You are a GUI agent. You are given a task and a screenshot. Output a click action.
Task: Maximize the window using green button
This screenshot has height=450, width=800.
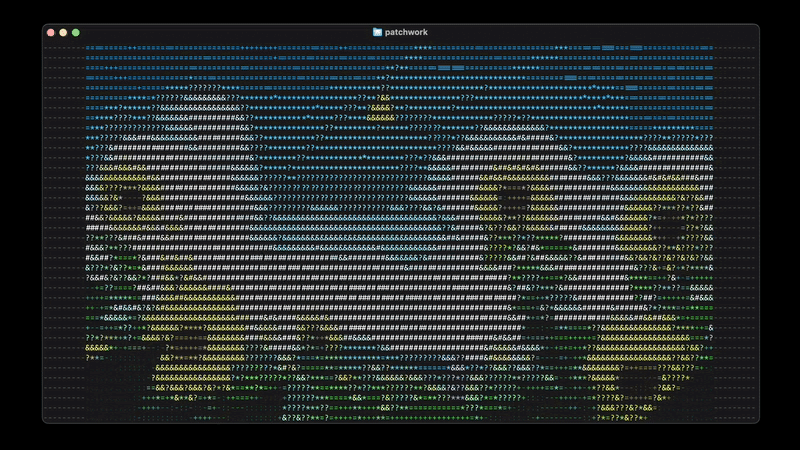click(75, 32)
